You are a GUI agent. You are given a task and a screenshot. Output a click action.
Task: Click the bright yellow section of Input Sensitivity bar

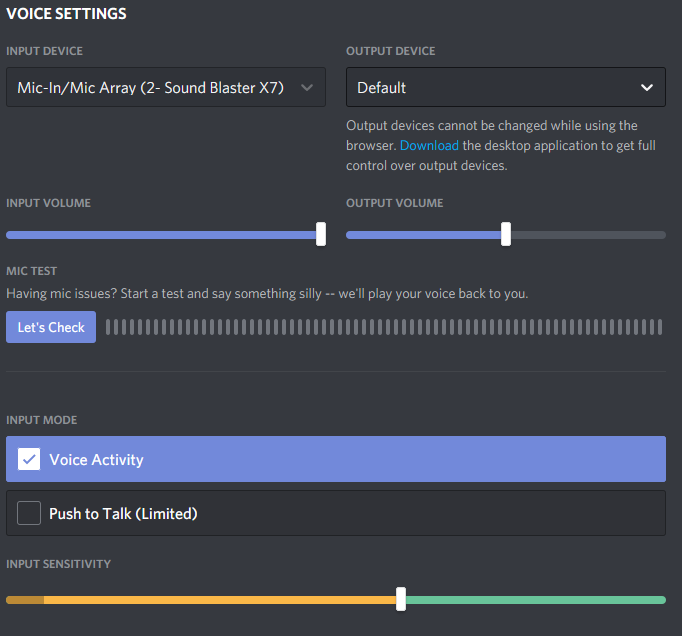pyautogui.click(x=220, y=600)
